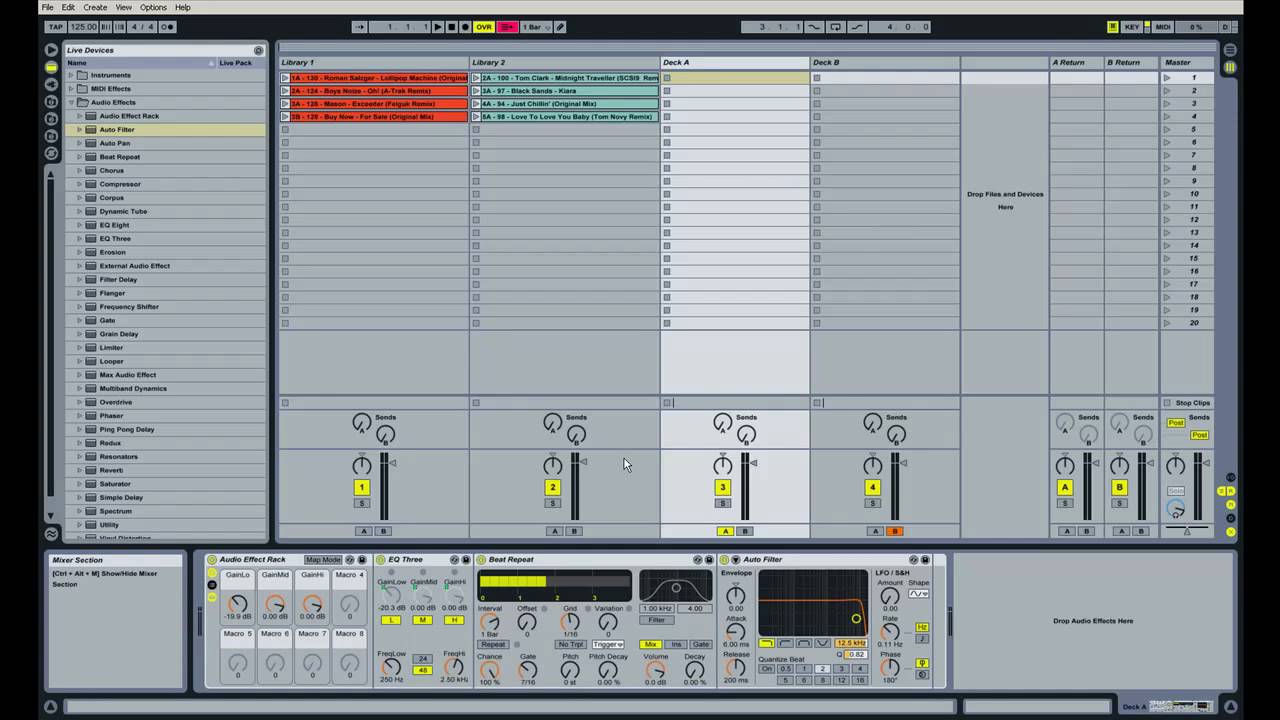Solo track 2 with S button
Screen dimensions: 1280x720
553,503
